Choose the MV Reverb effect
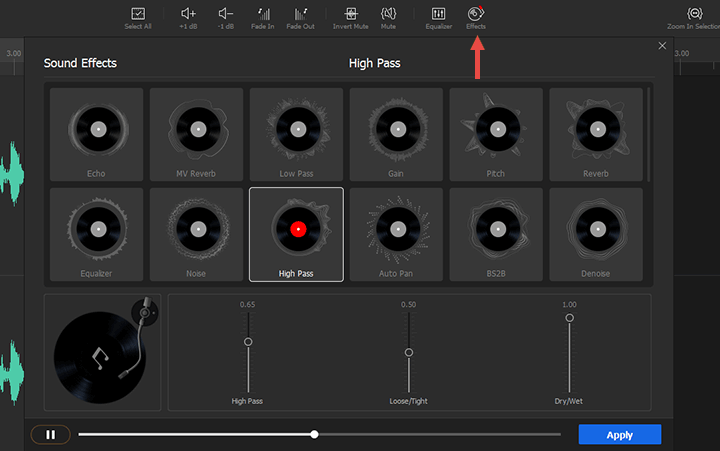 click(x=196, y=134)
